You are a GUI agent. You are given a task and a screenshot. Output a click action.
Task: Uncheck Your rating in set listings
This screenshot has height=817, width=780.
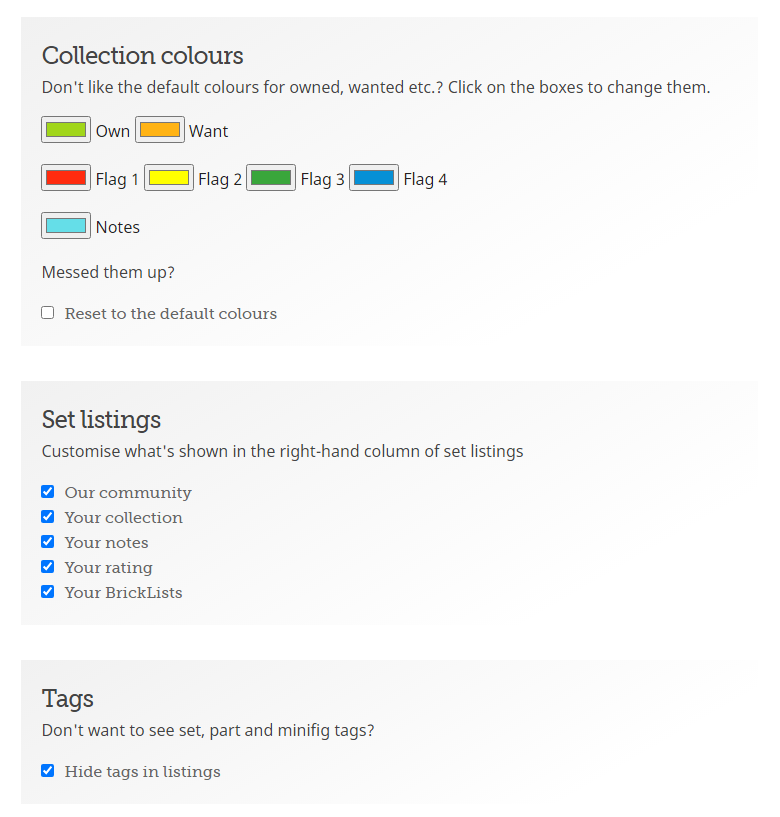[x=48, y=567]
